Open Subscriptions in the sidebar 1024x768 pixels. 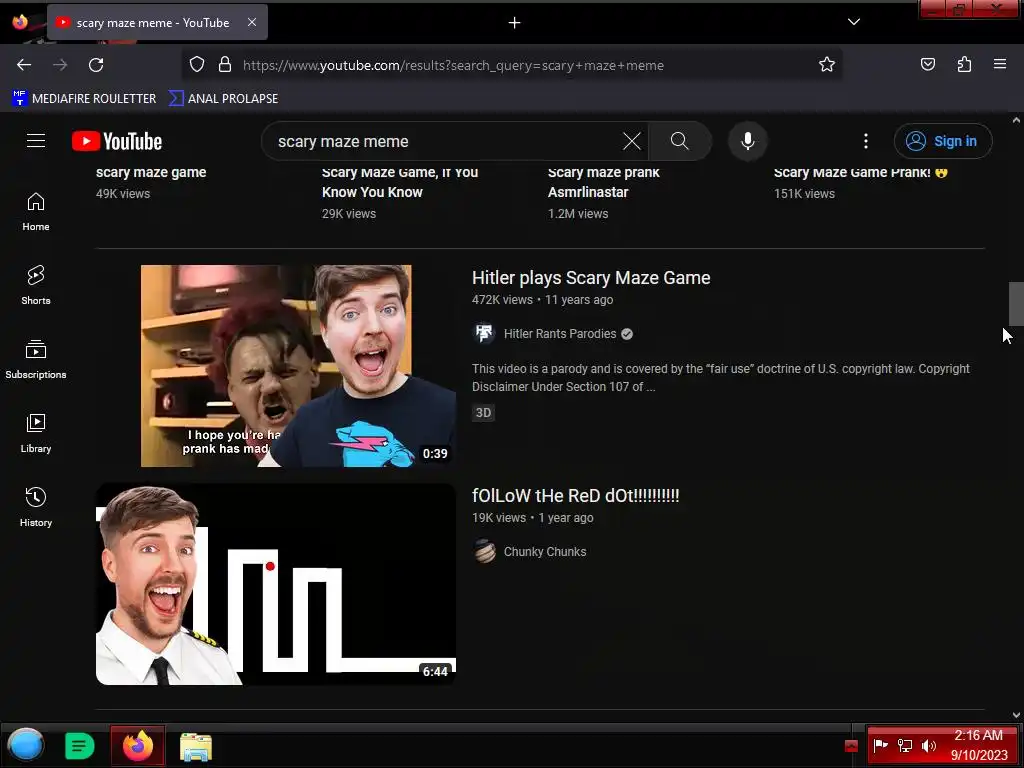(x=36, y=359)
